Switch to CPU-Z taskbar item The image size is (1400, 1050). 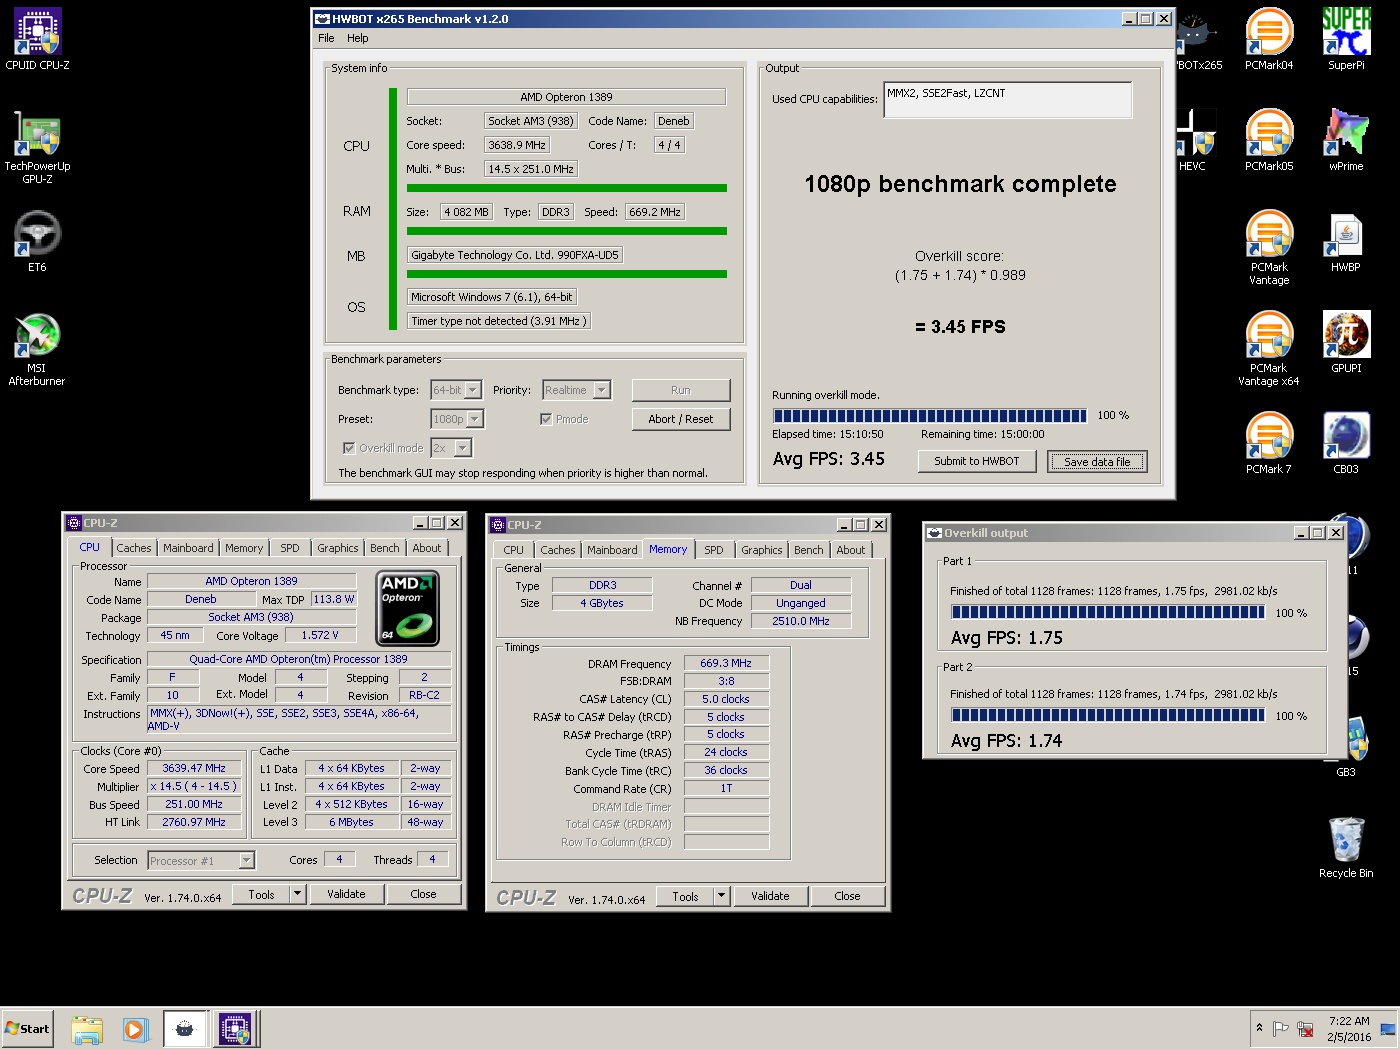point(236,1029)
